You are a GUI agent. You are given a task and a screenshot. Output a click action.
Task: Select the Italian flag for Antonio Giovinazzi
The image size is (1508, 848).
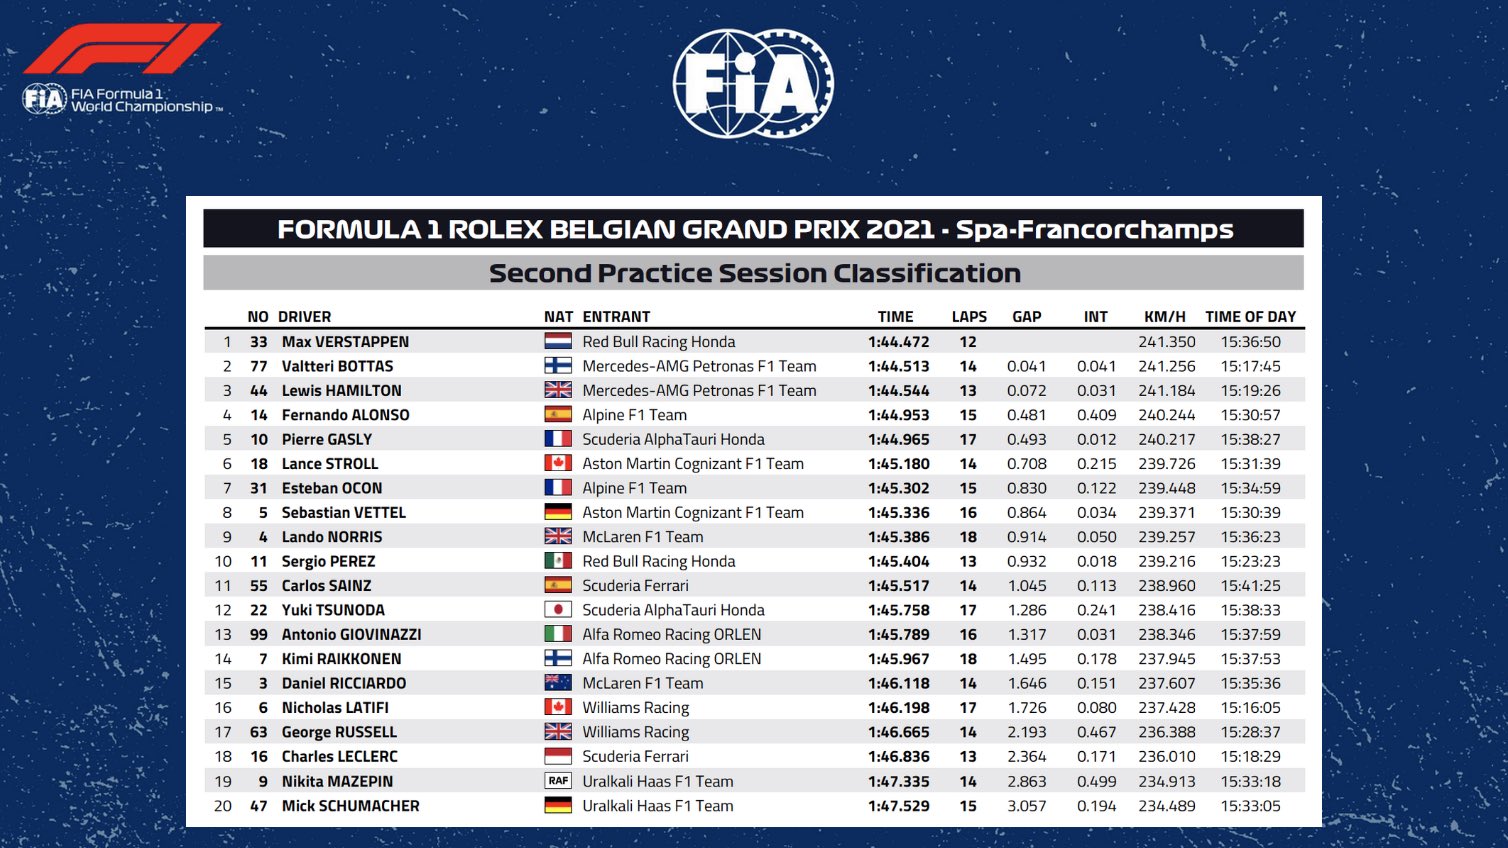pos(557,634)
